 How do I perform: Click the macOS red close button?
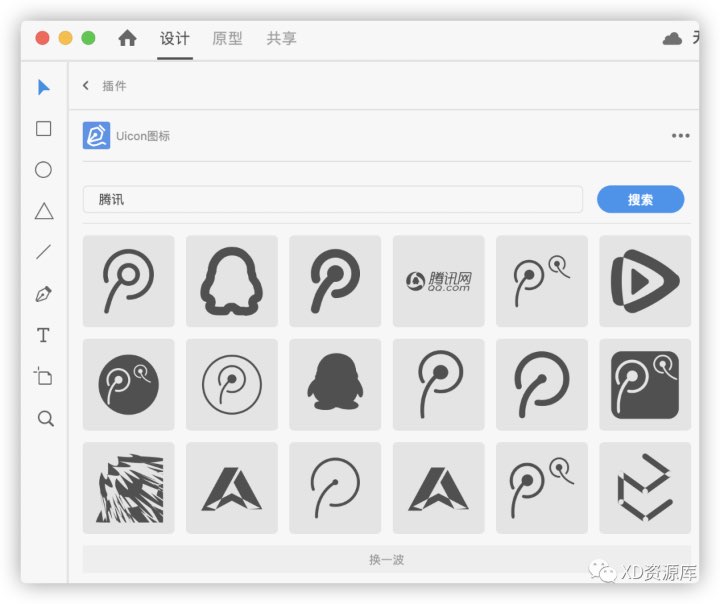42,38
